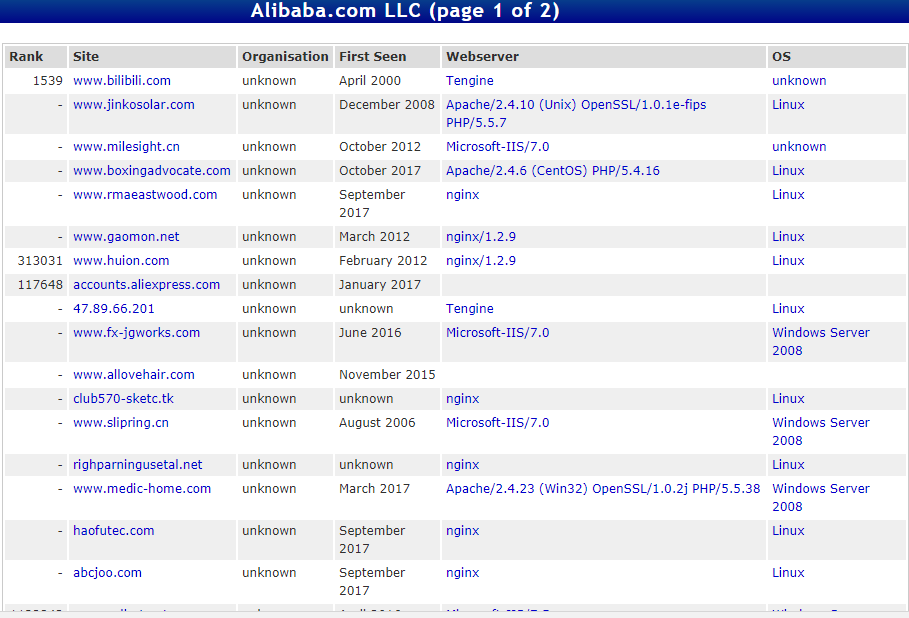Click nginx/1.2.9 link in gaomon row
This screenshot has height=618, width=909.
(x=481, y=237)
